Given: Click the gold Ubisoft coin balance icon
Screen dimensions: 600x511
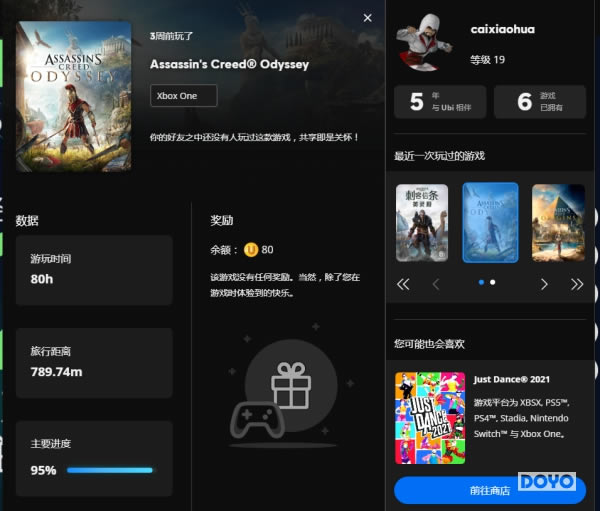Looking at the screenshot, I should [251, 250].
